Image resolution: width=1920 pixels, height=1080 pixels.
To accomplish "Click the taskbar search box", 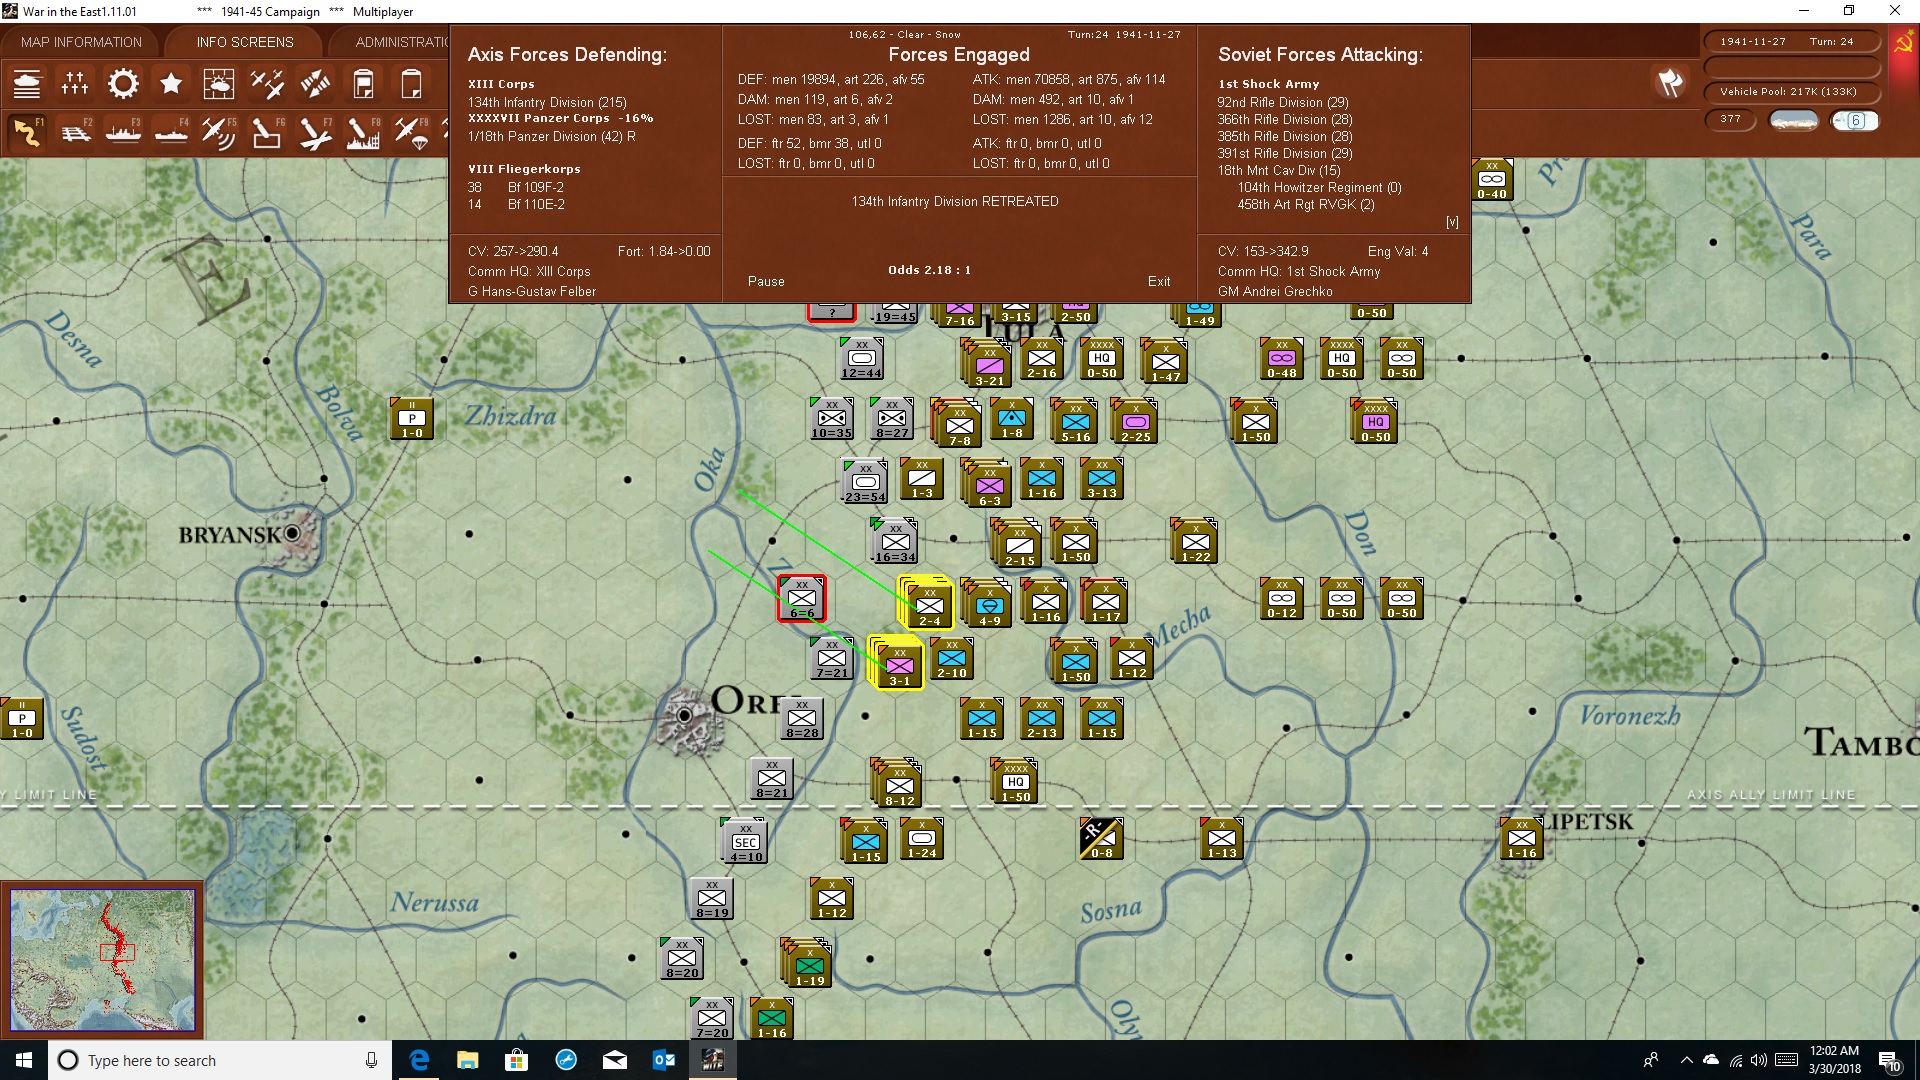I will point(220,1060).
